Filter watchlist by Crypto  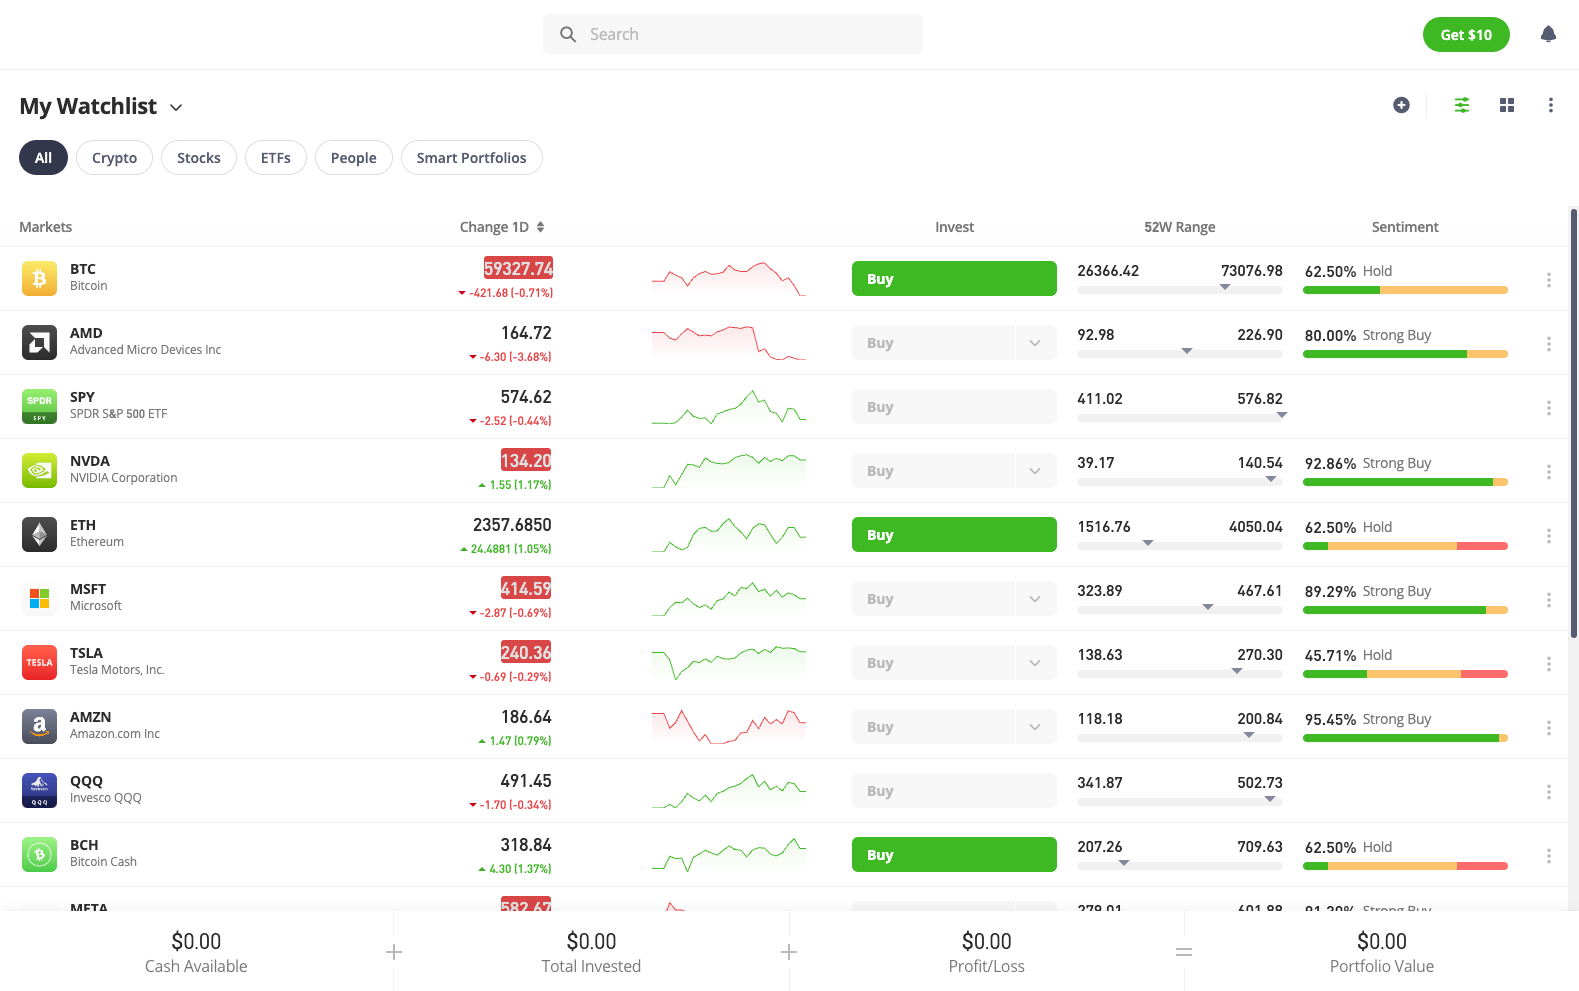tap(114, 158)
